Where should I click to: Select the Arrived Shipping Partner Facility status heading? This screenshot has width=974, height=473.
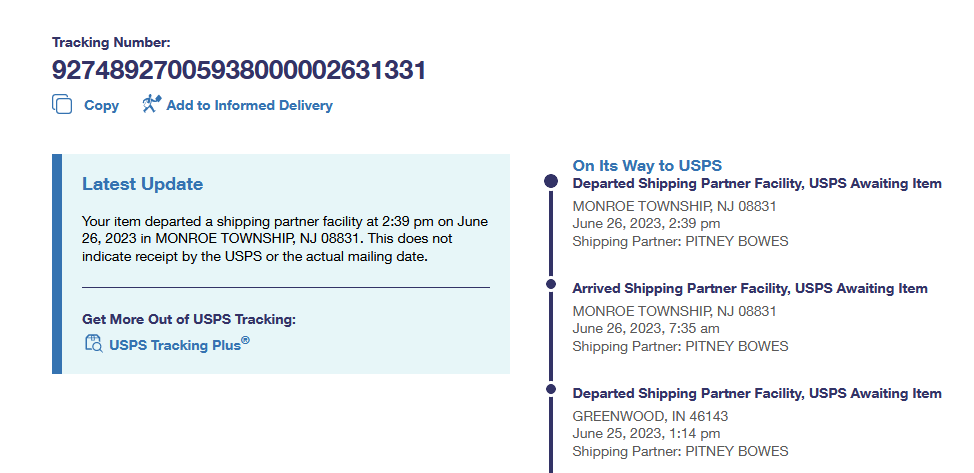pos(750,288)
